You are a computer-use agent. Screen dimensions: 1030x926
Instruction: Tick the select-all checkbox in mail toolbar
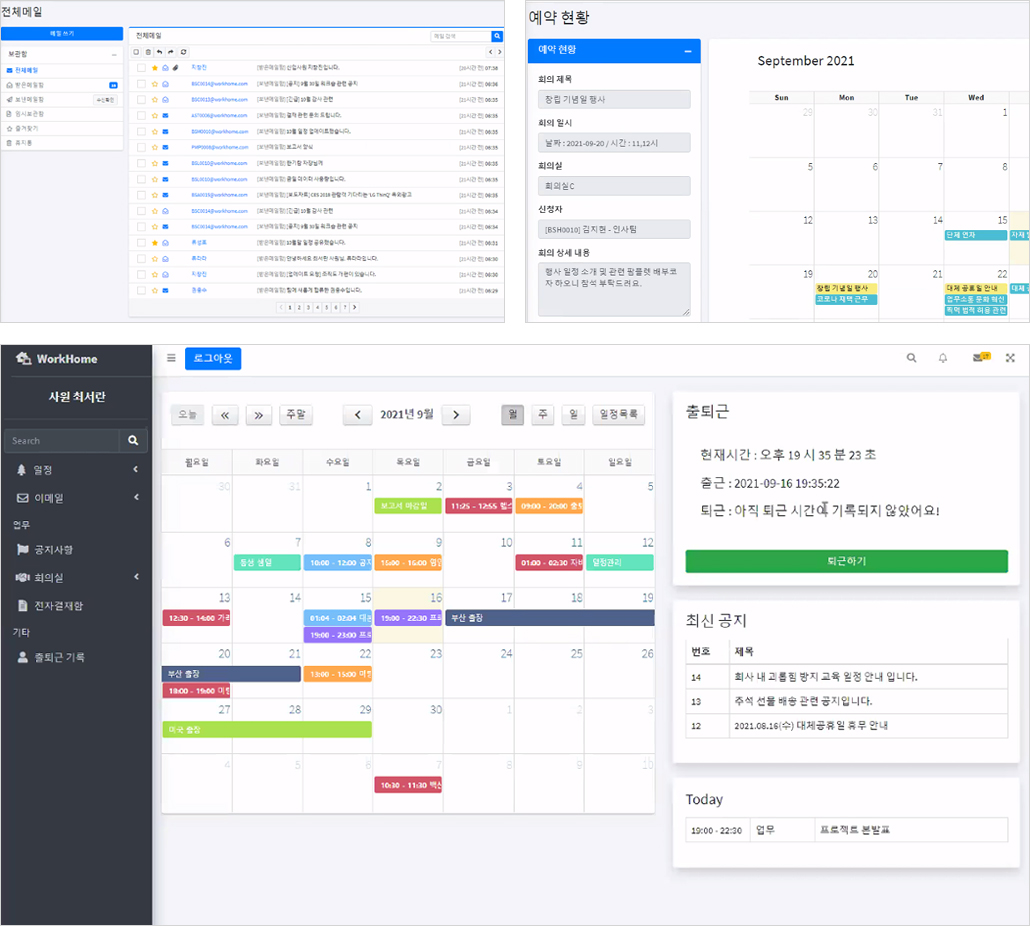(137, 52)
